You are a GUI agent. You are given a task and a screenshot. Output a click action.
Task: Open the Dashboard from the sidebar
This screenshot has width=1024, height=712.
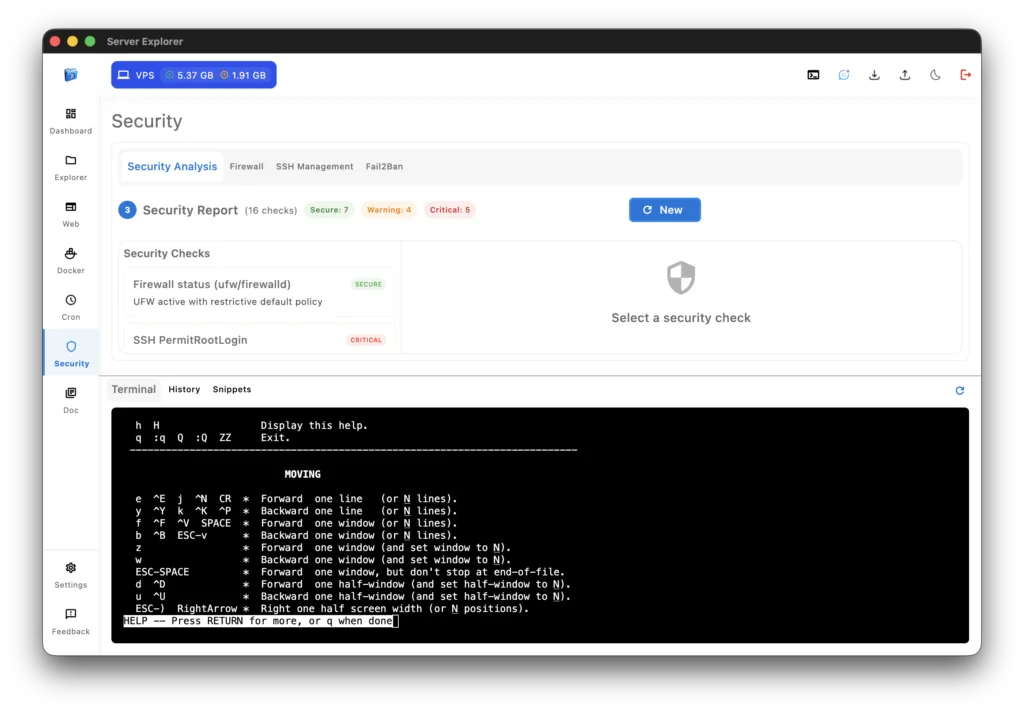point(70,120)
